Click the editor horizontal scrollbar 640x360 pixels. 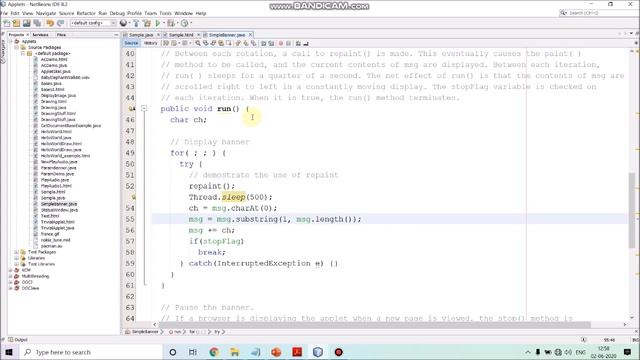pos(374,325)
